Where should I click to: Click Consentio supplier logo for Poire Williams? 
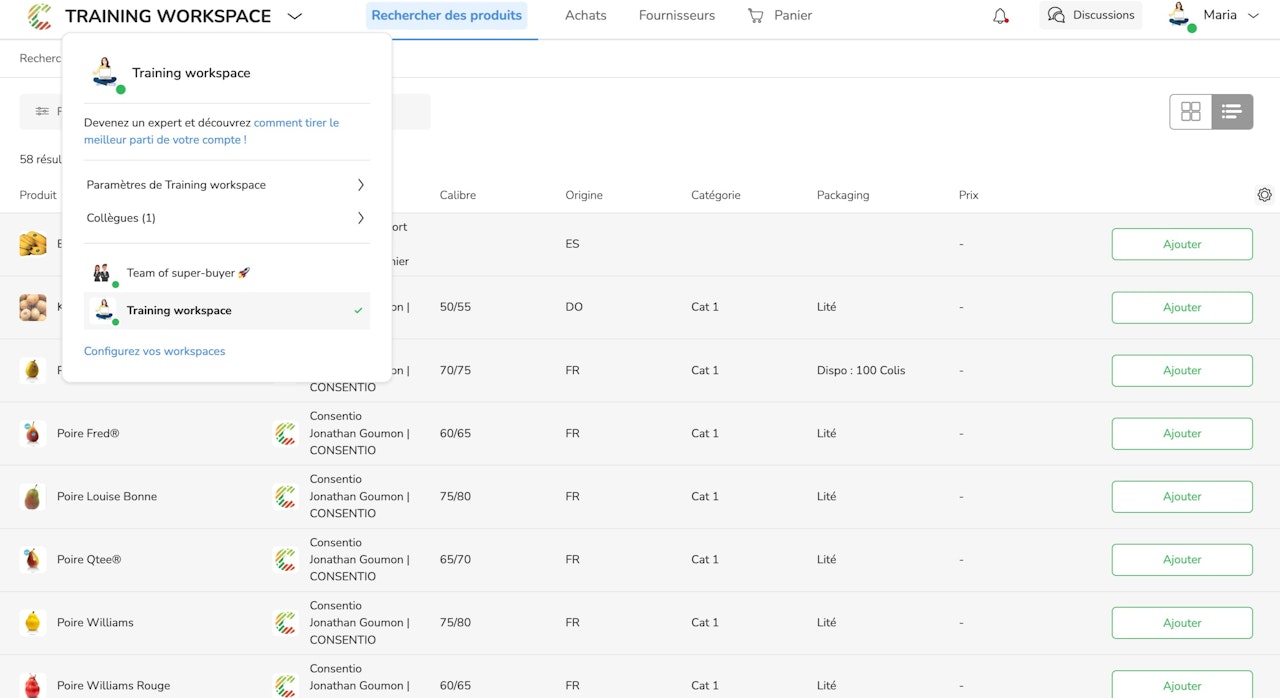(x=286, y=622)
